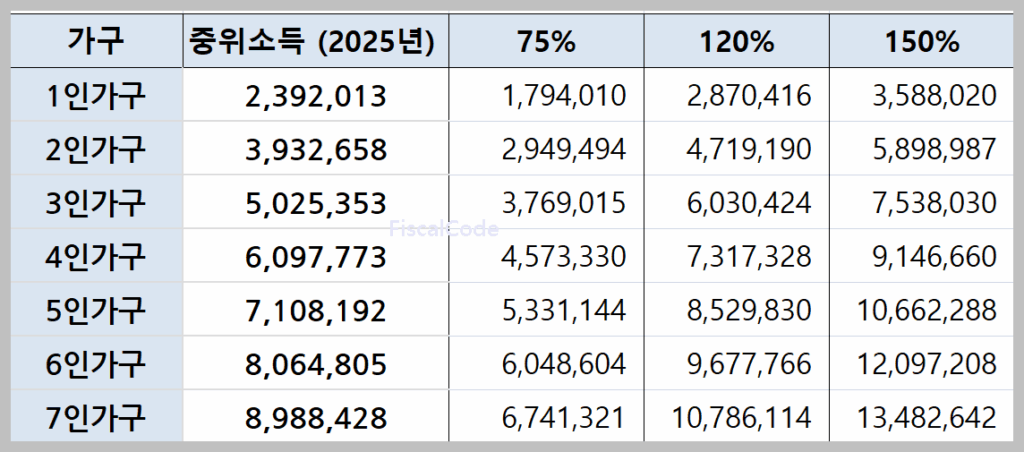The height and width of the screenshot is (452, 1024).
Task: Click the cell showing 7,538,030
Action: [933, 203]
